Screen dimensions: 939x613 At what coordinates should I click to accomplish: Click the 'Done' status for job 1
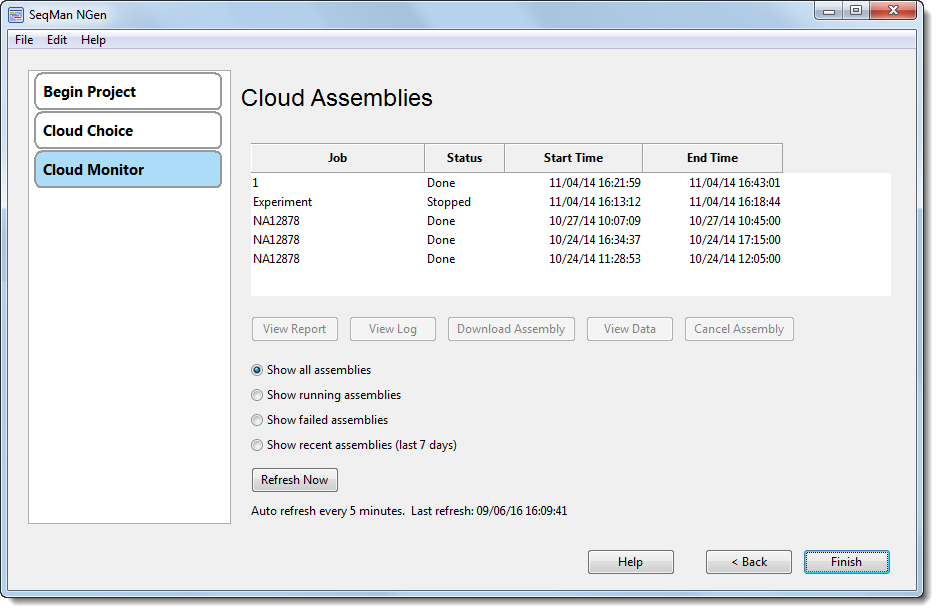point(441,183)
